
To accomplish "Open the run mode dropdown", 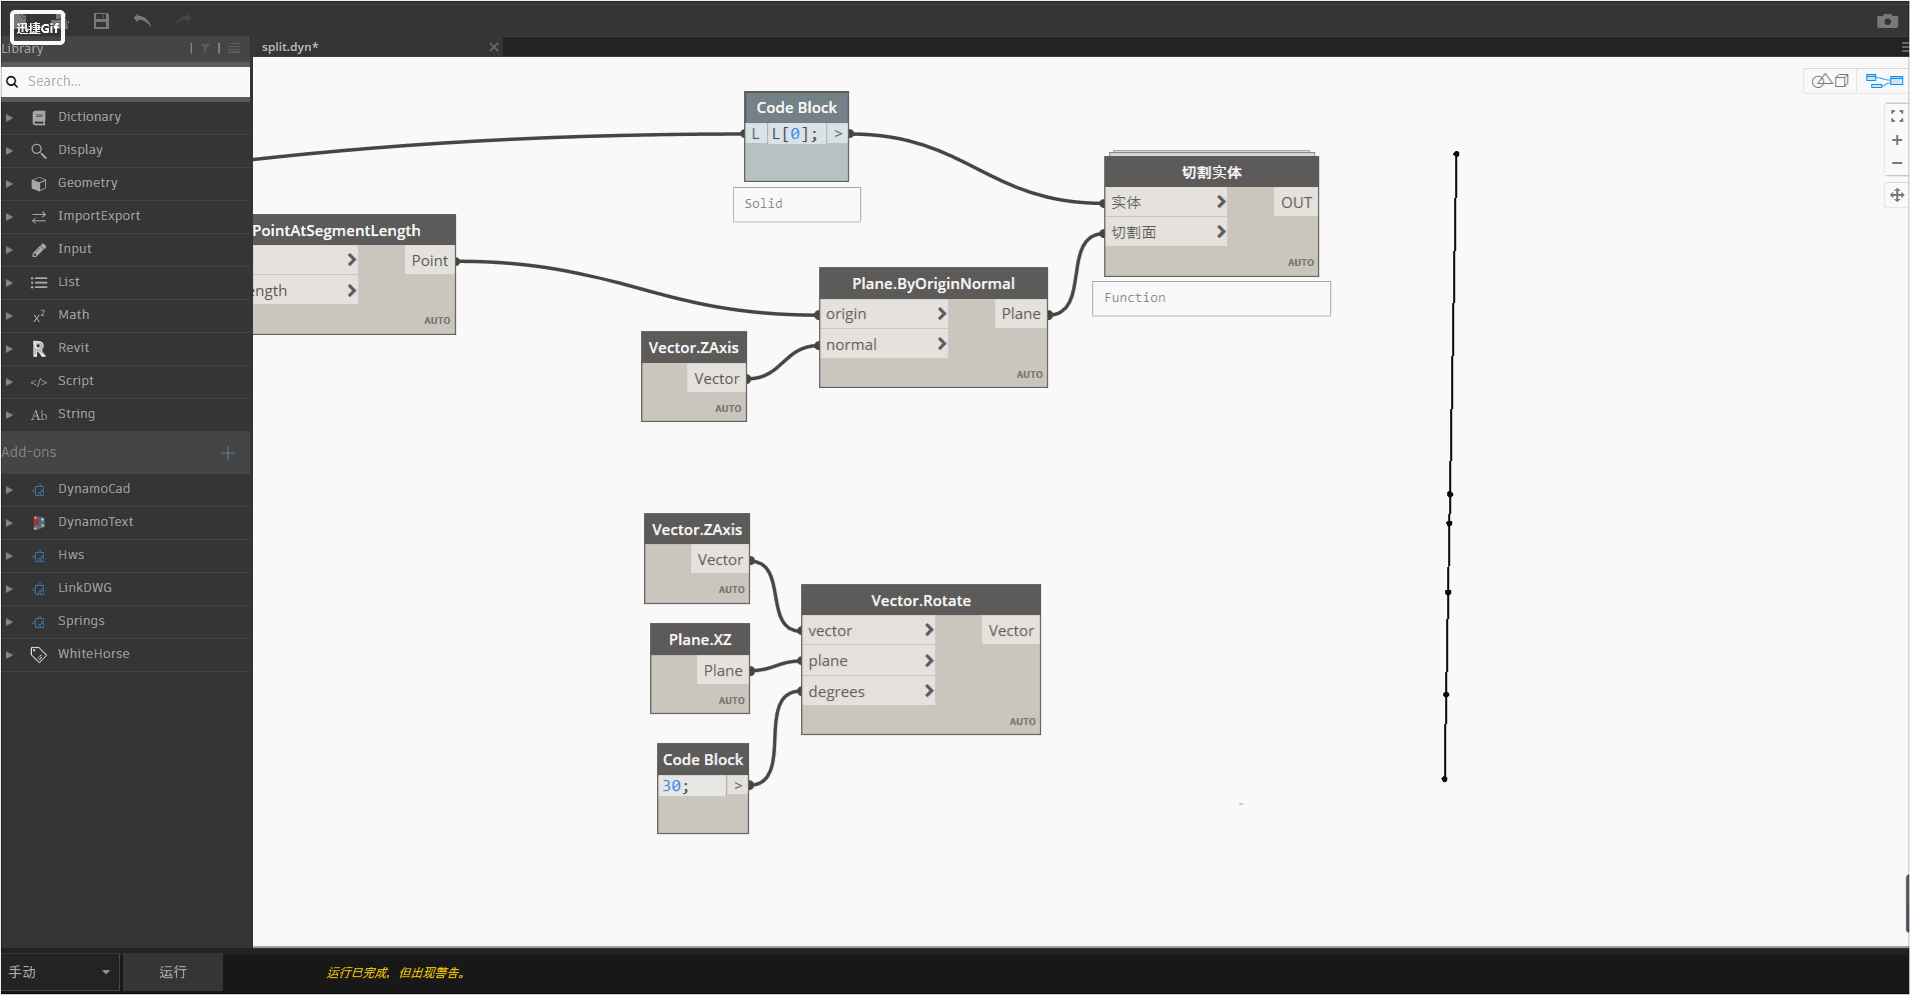I will coord(60,972).
